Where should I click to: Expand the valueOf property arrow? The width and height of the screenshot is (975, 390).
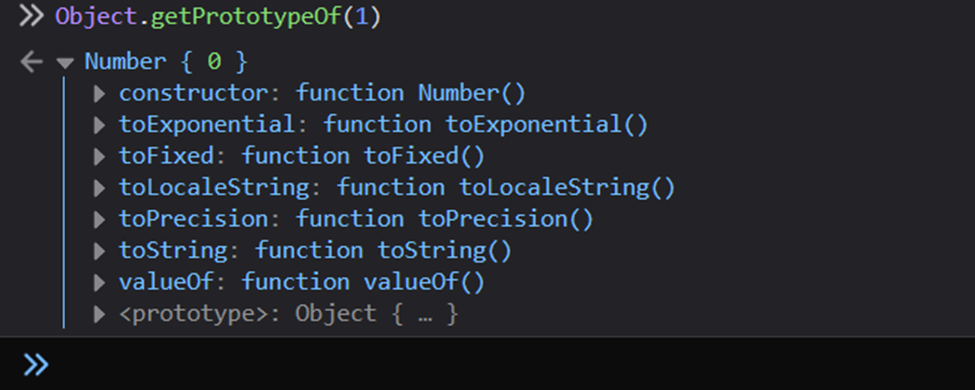99,282
